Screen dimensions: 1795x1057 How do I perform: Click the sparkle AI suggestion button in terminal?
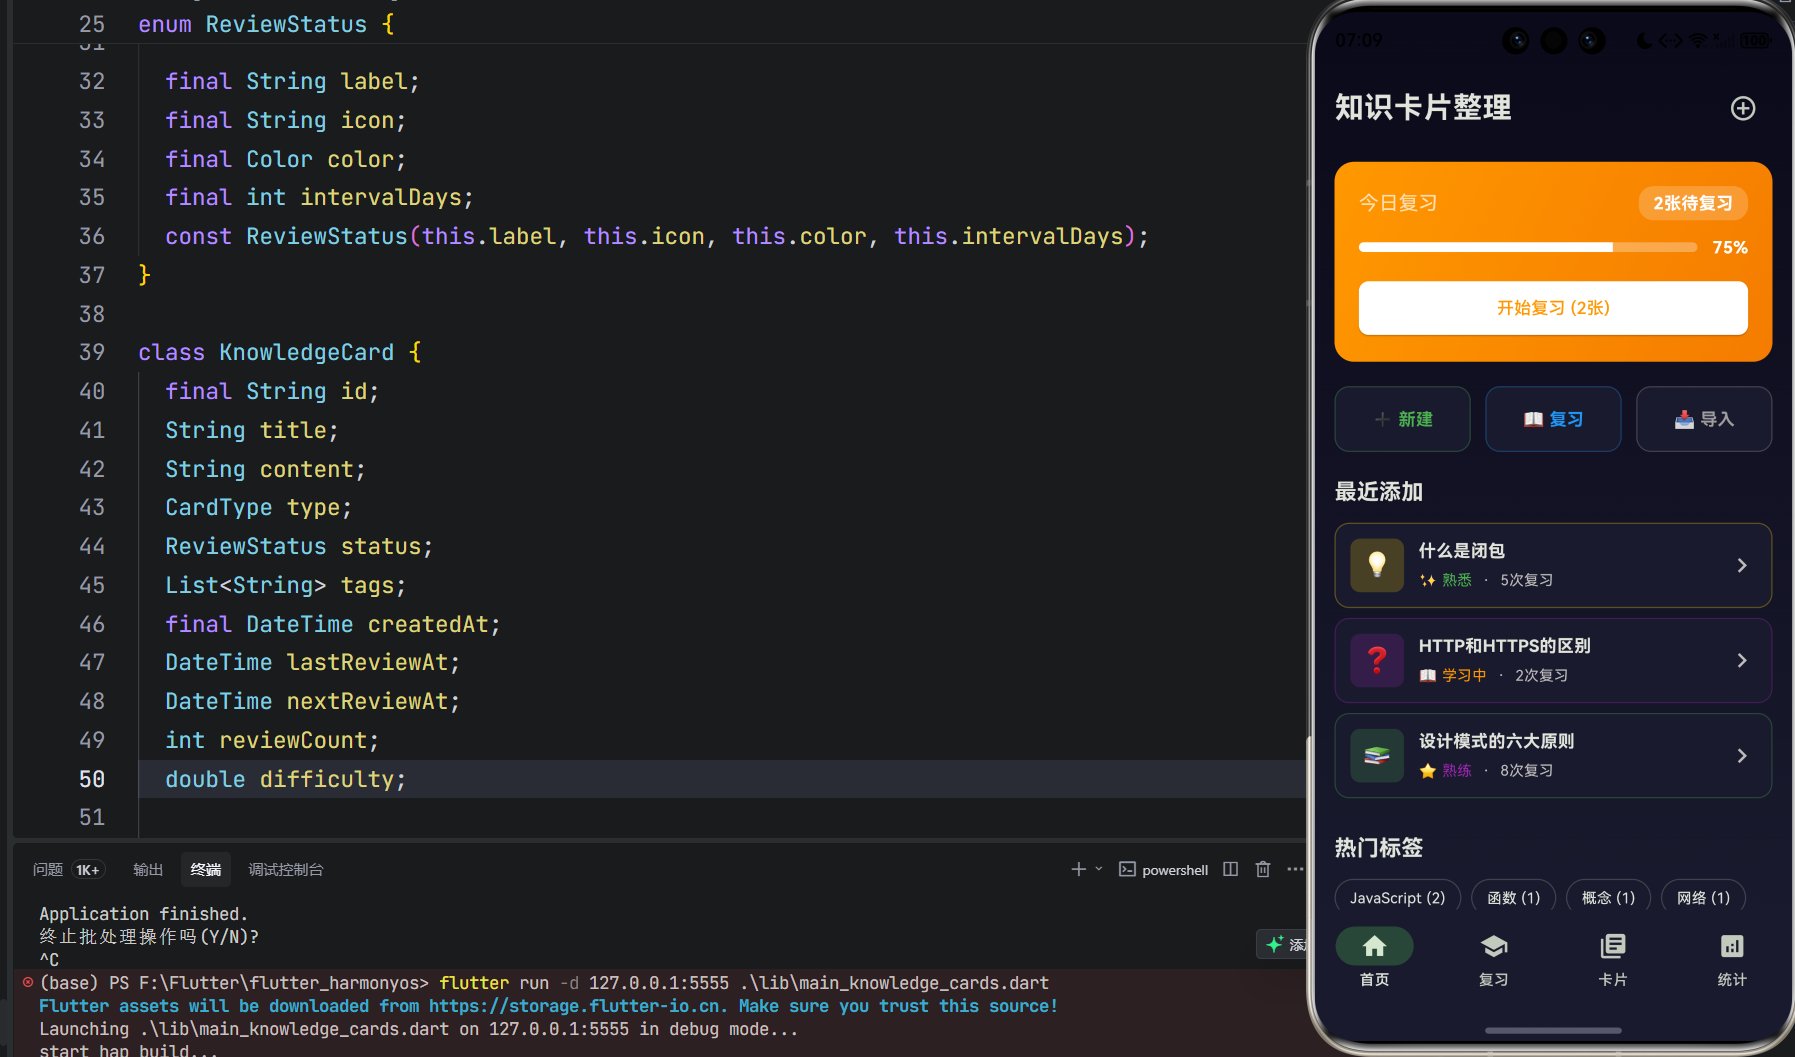[1282, 944]
